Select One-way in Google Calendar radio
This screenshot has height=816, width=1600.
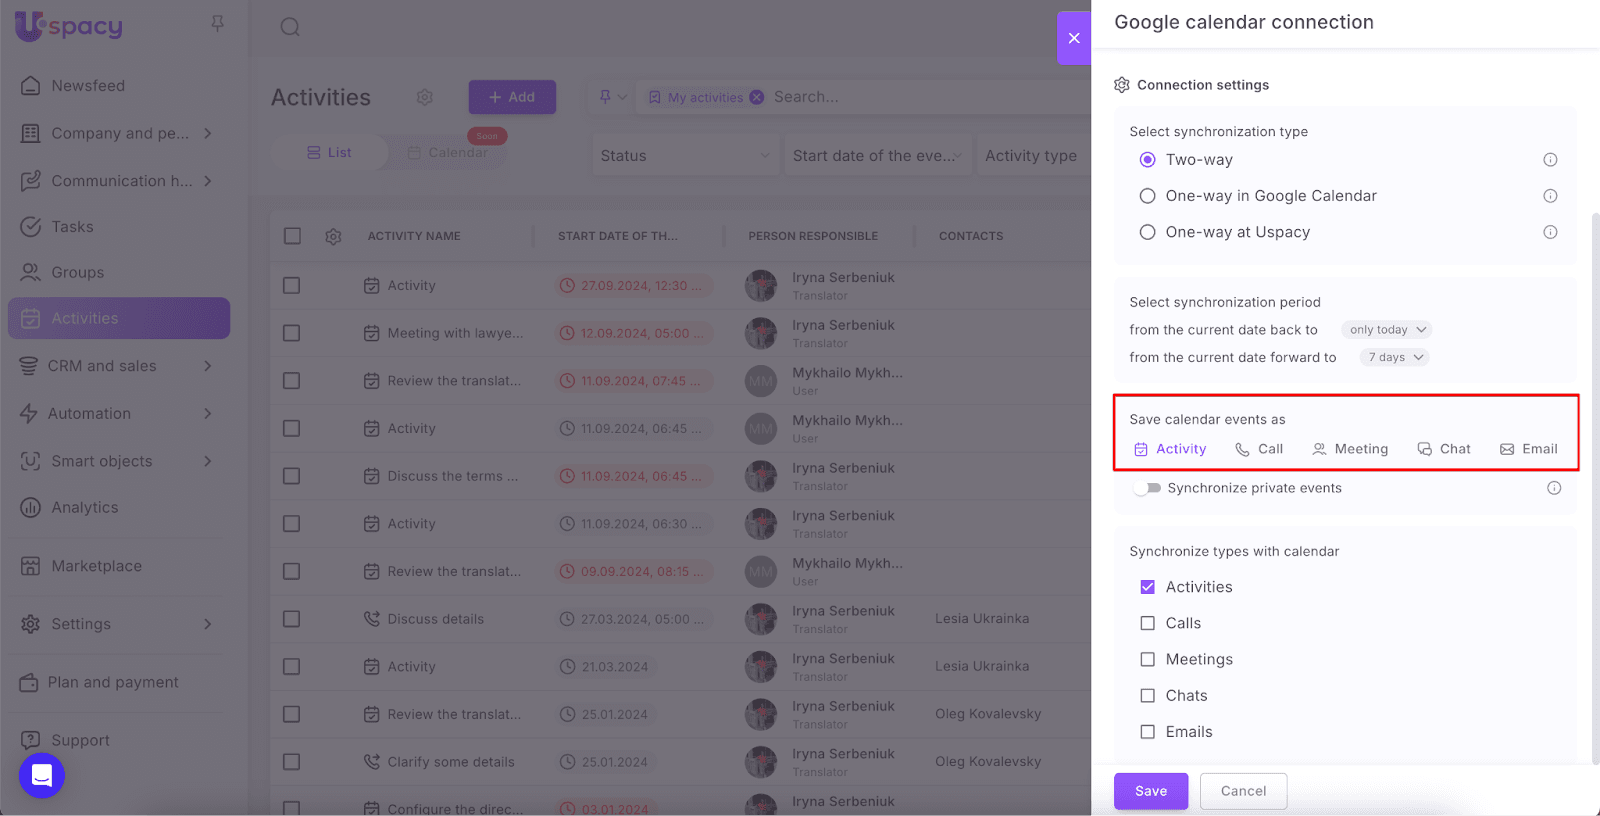[x=1148, y=196]
